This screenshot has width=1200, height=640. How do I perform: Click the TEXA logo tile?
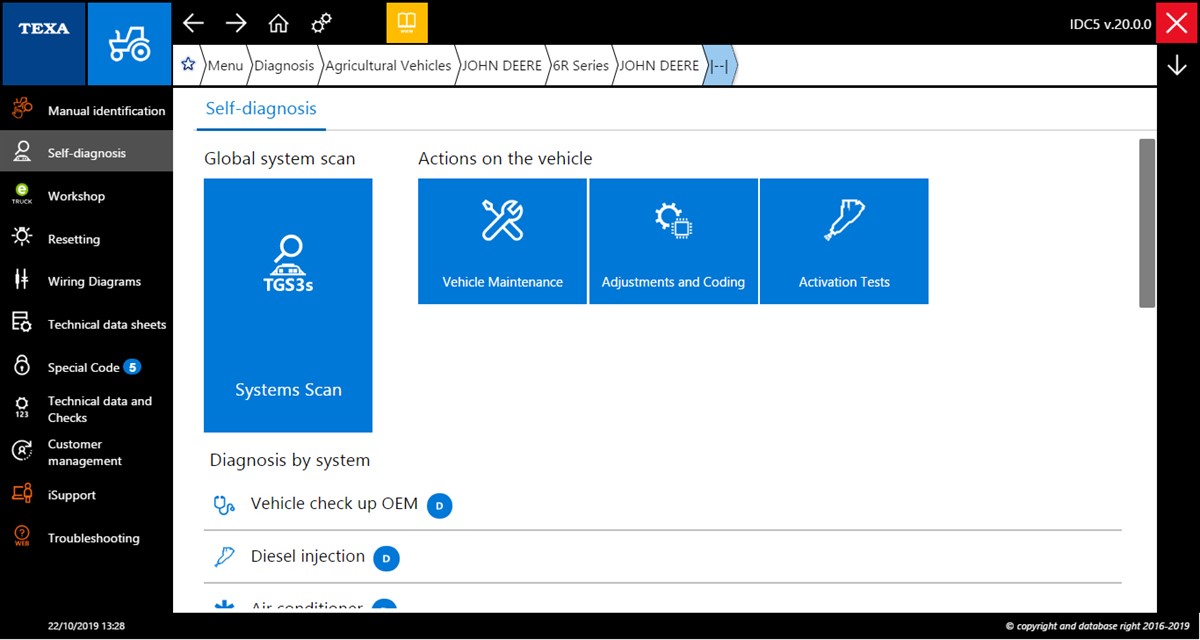pos(43,44)
